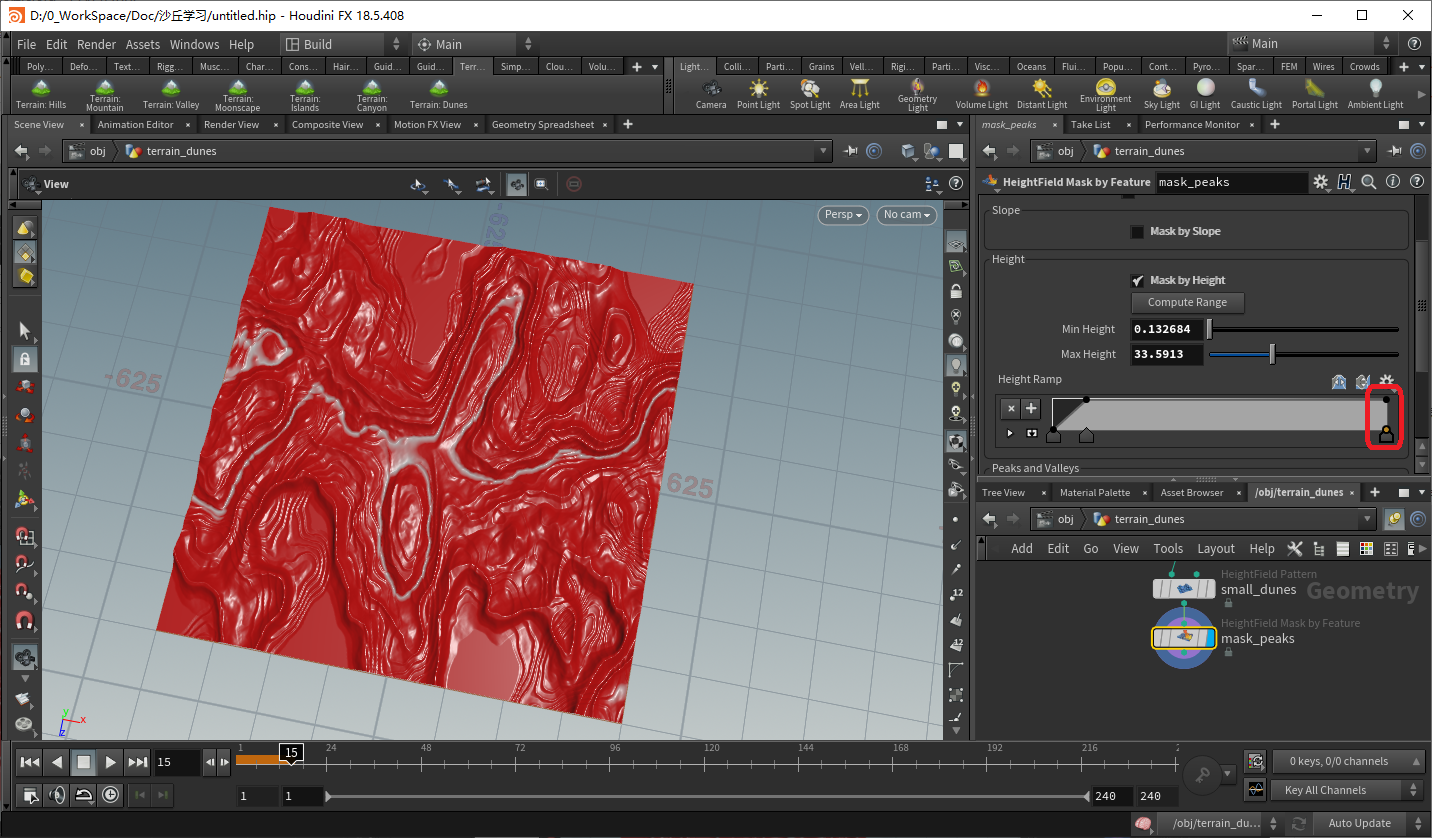This screenshot has height=838, width=1432.
Task: Open the Windows menu
Action: 194,44
